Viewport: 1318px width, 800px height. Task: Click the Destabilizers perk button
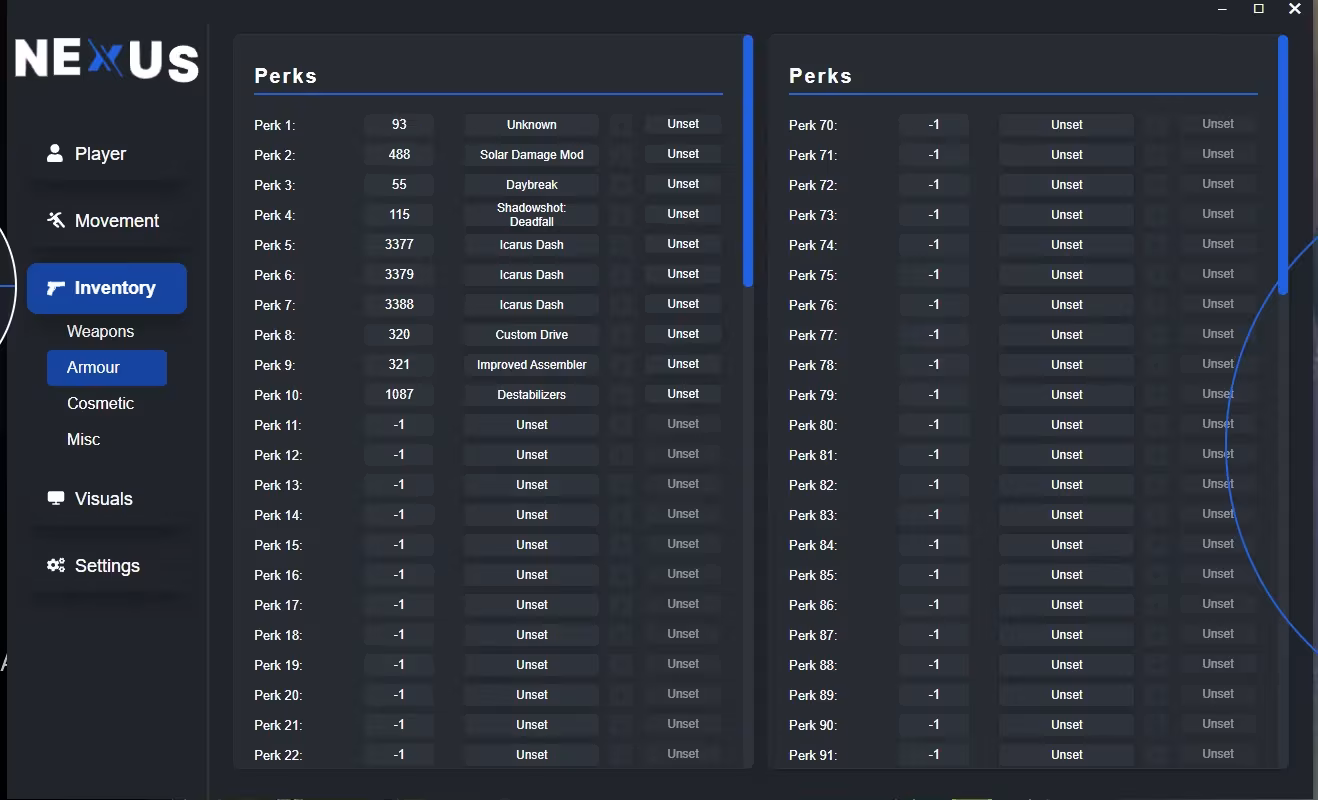531,394
